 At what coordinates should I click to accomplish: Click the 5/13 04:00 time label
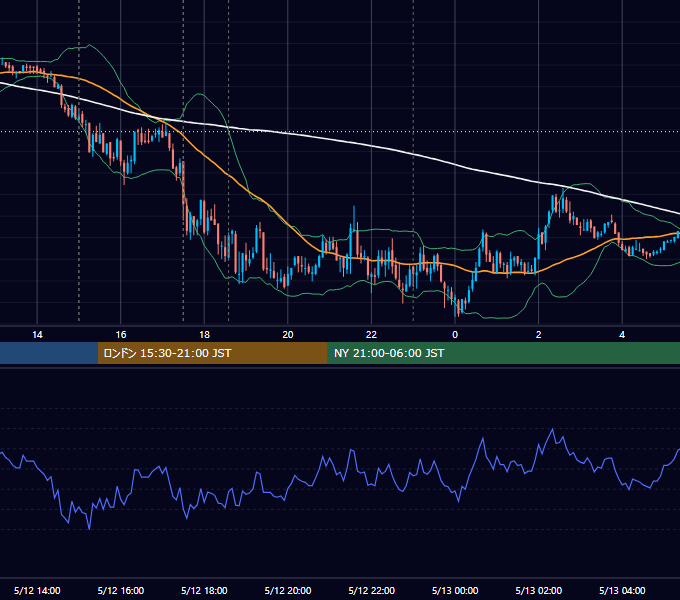pos(622,590)
